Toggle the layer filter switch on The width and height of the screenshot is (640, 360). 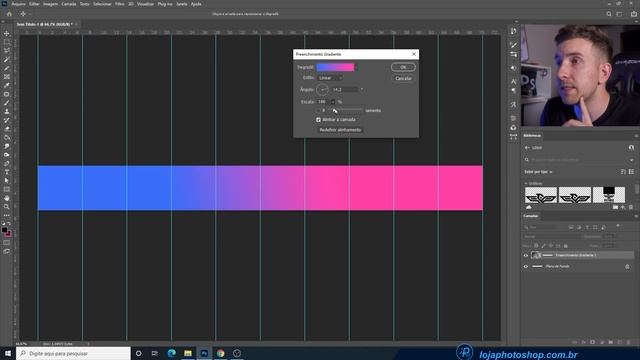(618, 226)
